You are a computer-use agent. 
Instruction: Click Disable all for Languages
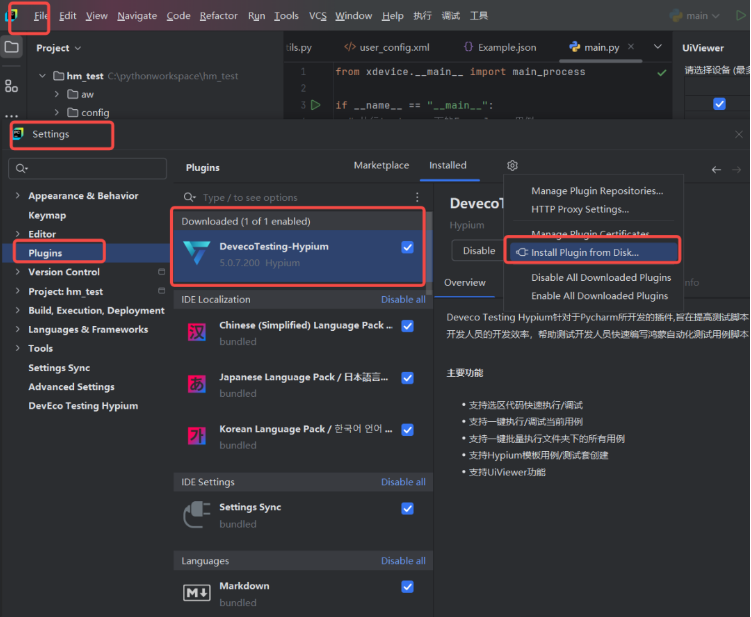click(403, 560)
